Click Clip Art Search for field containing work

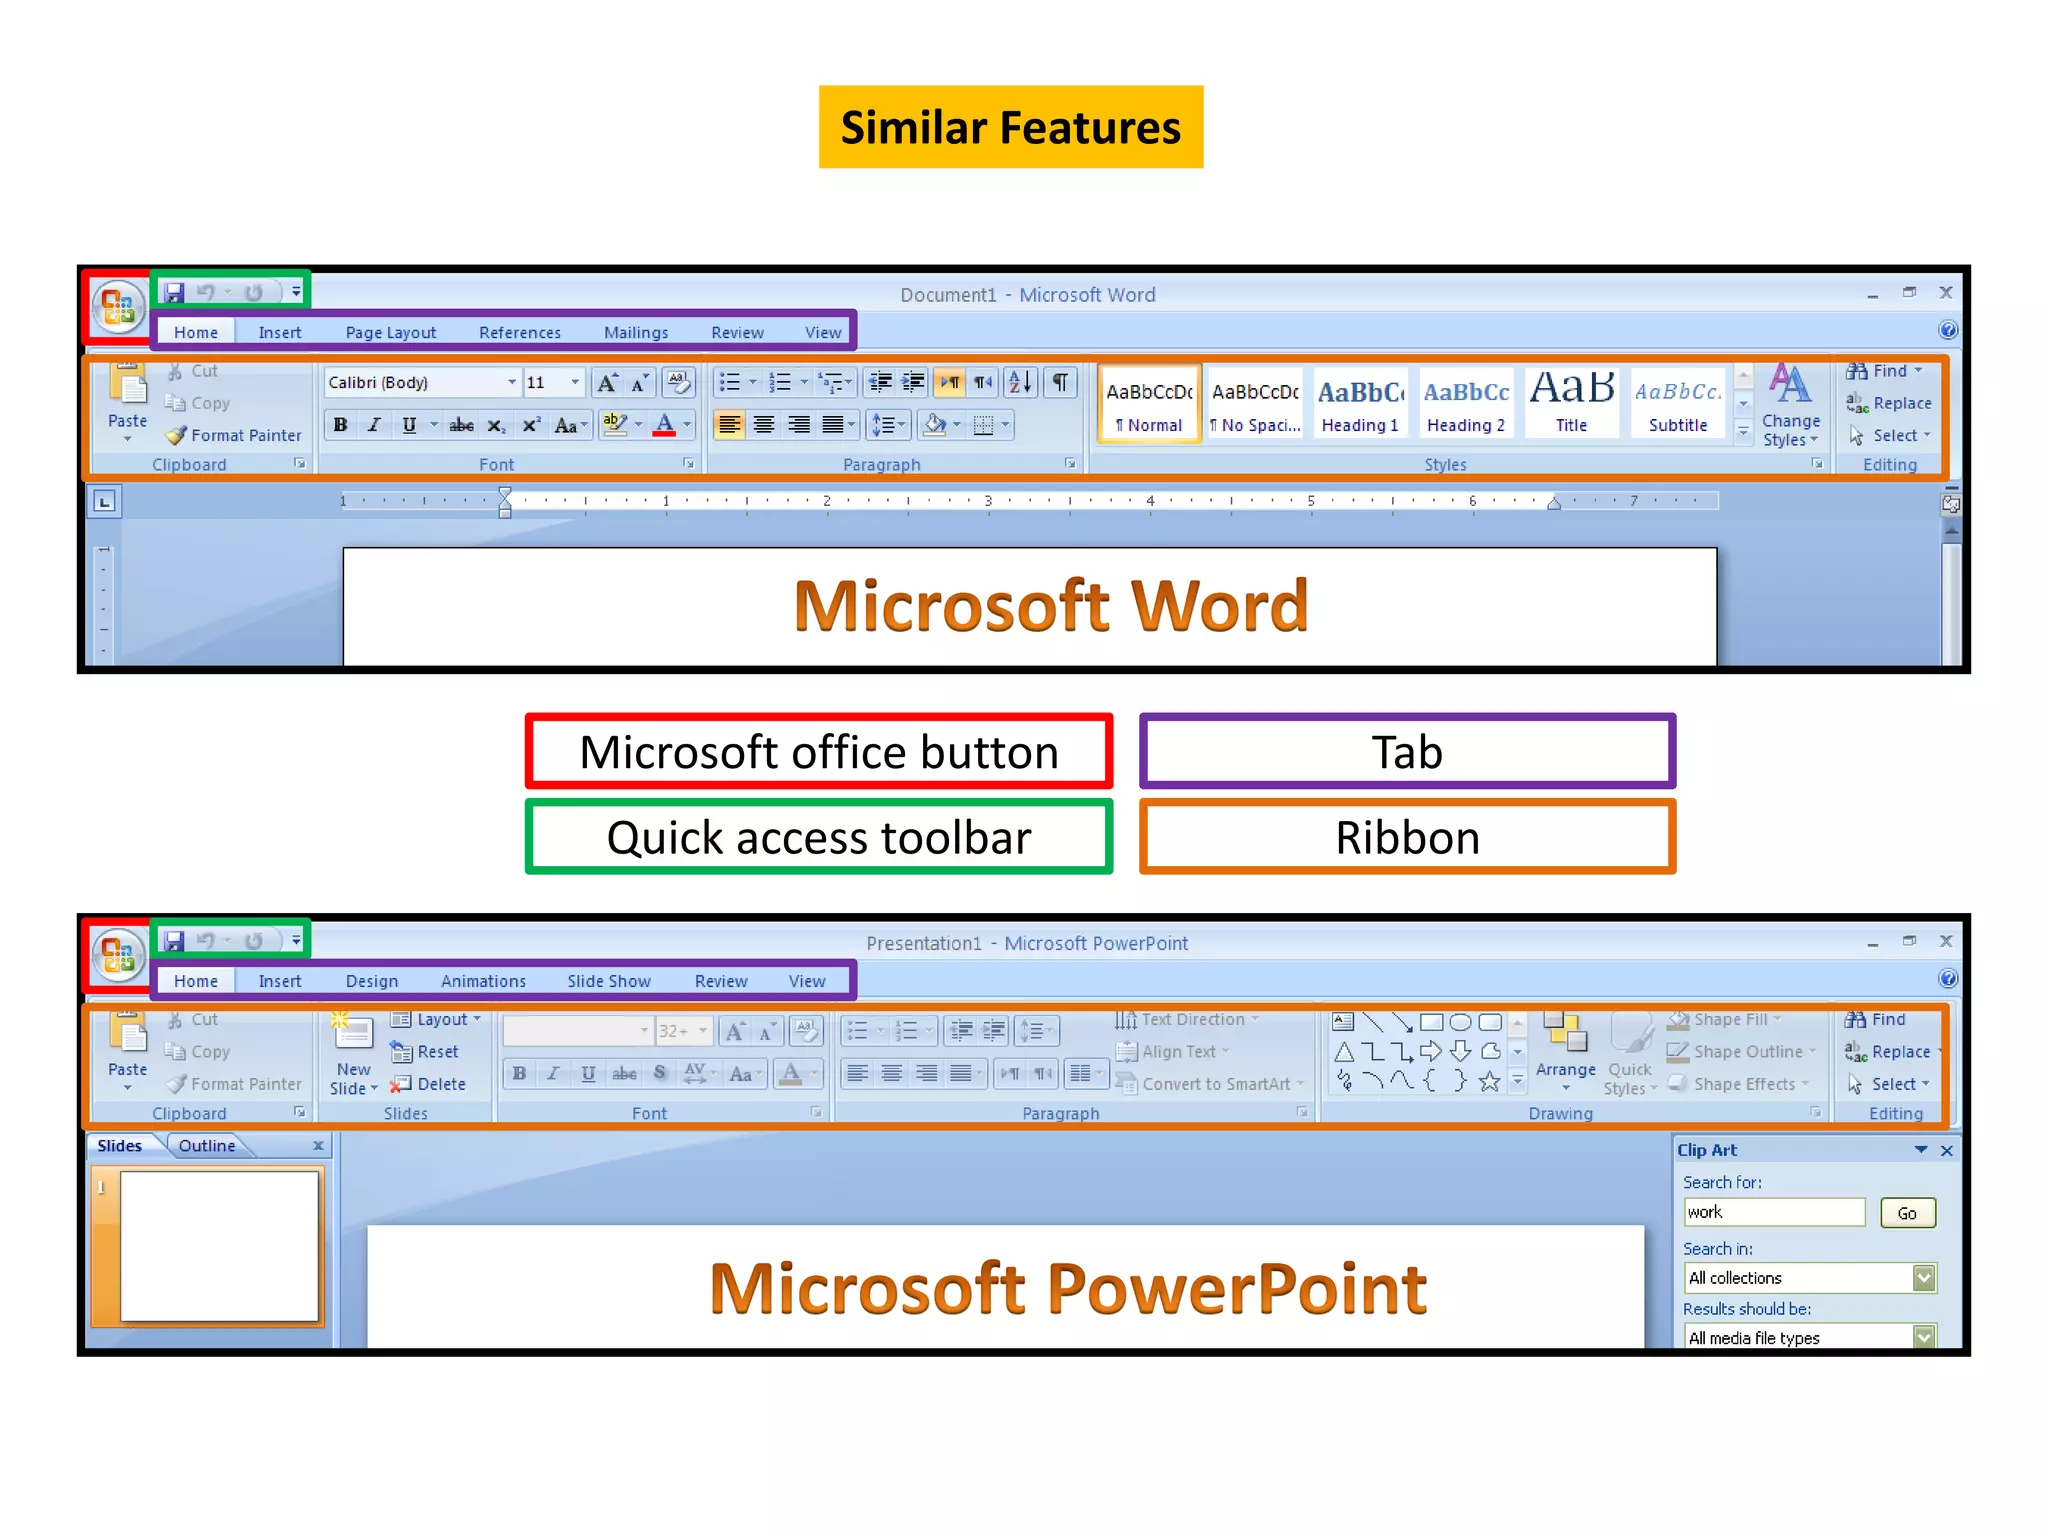coord(1775,1212)
